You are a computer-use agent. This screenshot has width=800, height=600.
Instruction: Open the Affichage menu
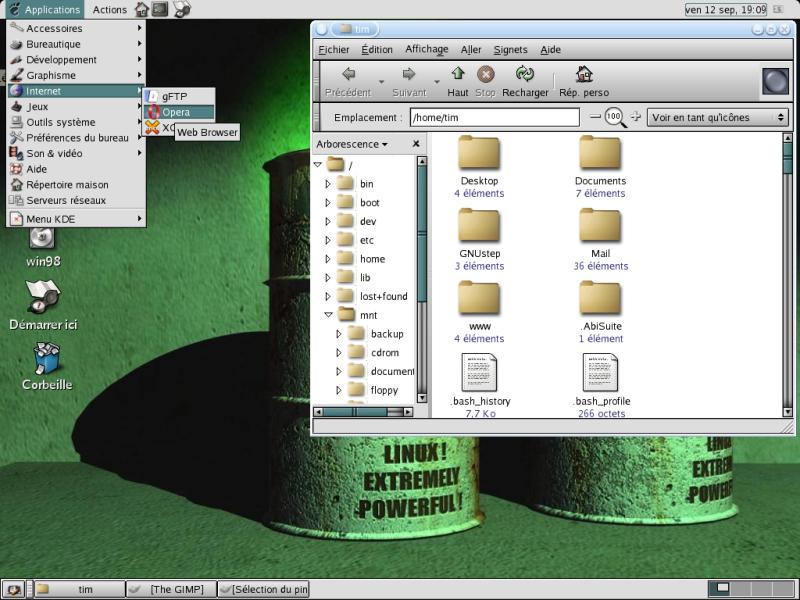427,49
